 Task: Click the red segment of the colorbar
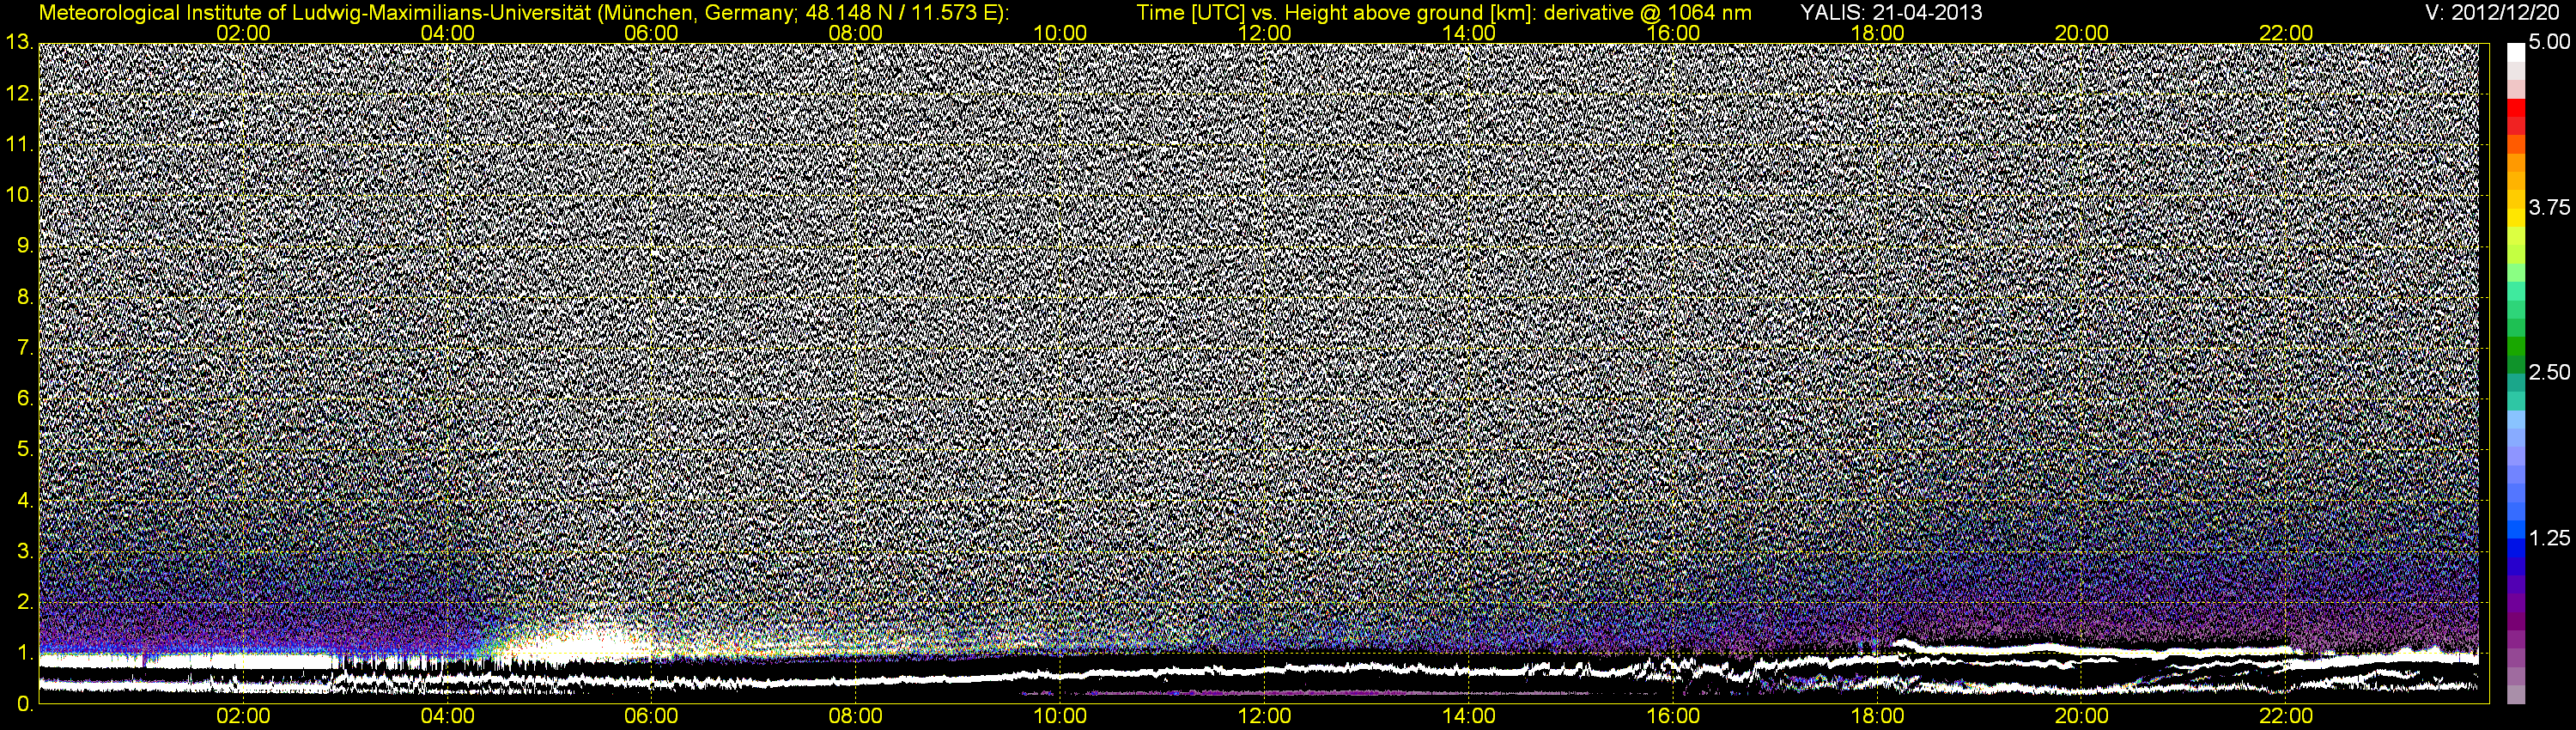point(2516,110)
